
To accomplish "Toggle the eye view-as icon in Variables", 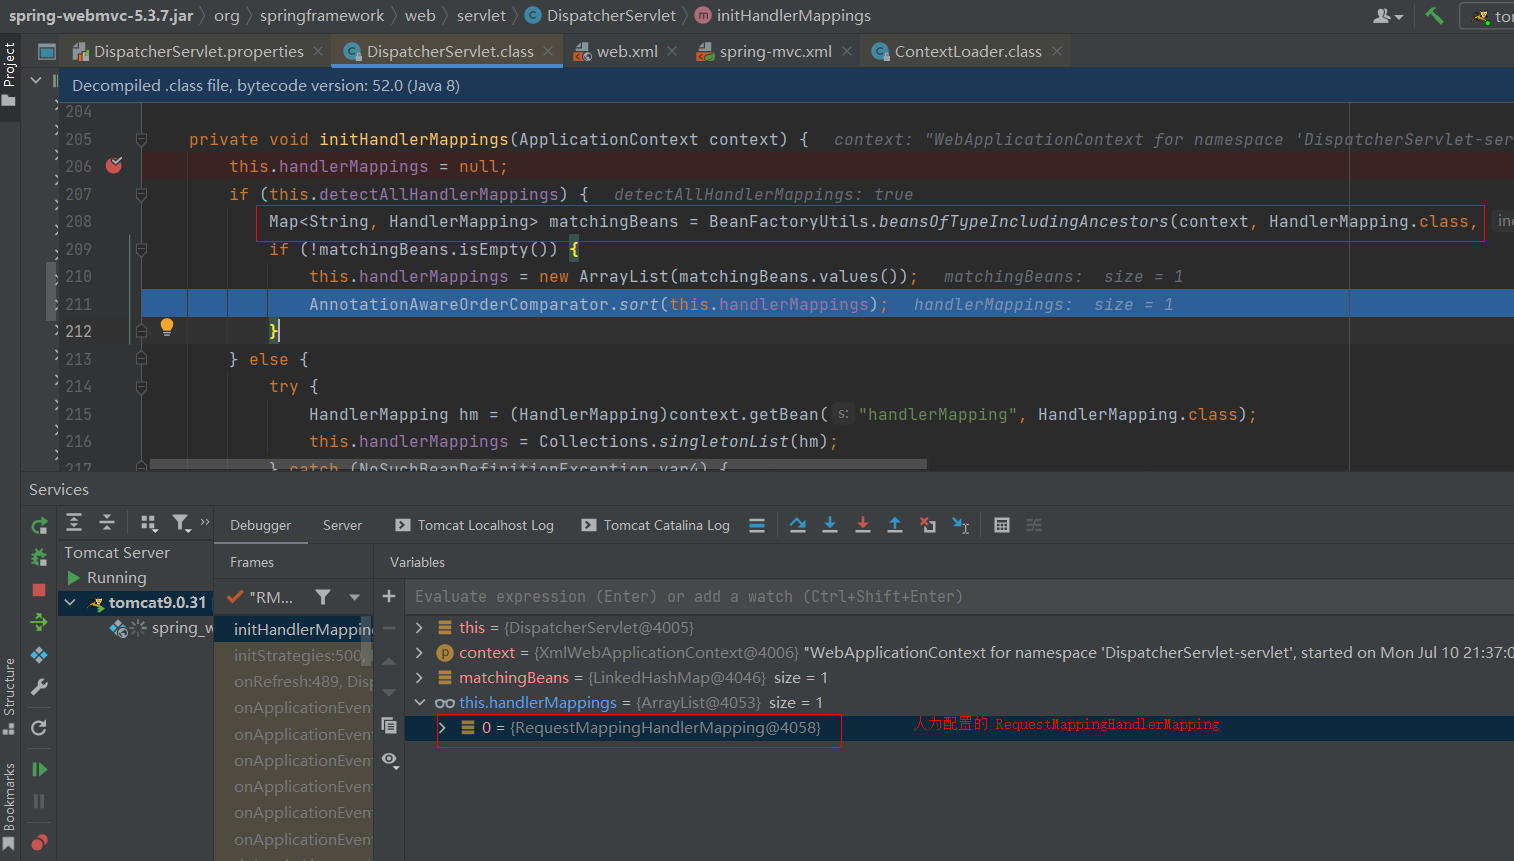I will [x=390, y=760].
